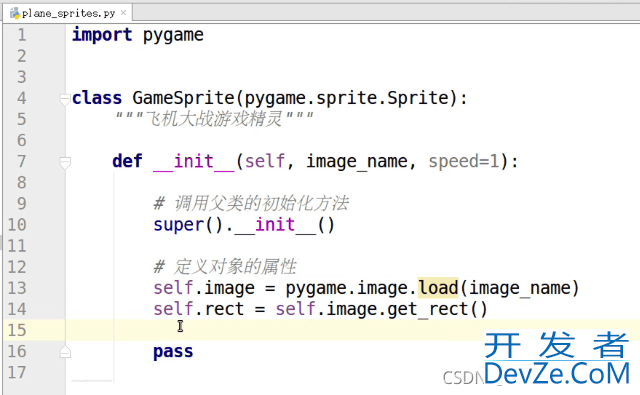Click the 'def' keyword on line 7
Viewport: 640px width, 395px height.
[x=127, y=161]
